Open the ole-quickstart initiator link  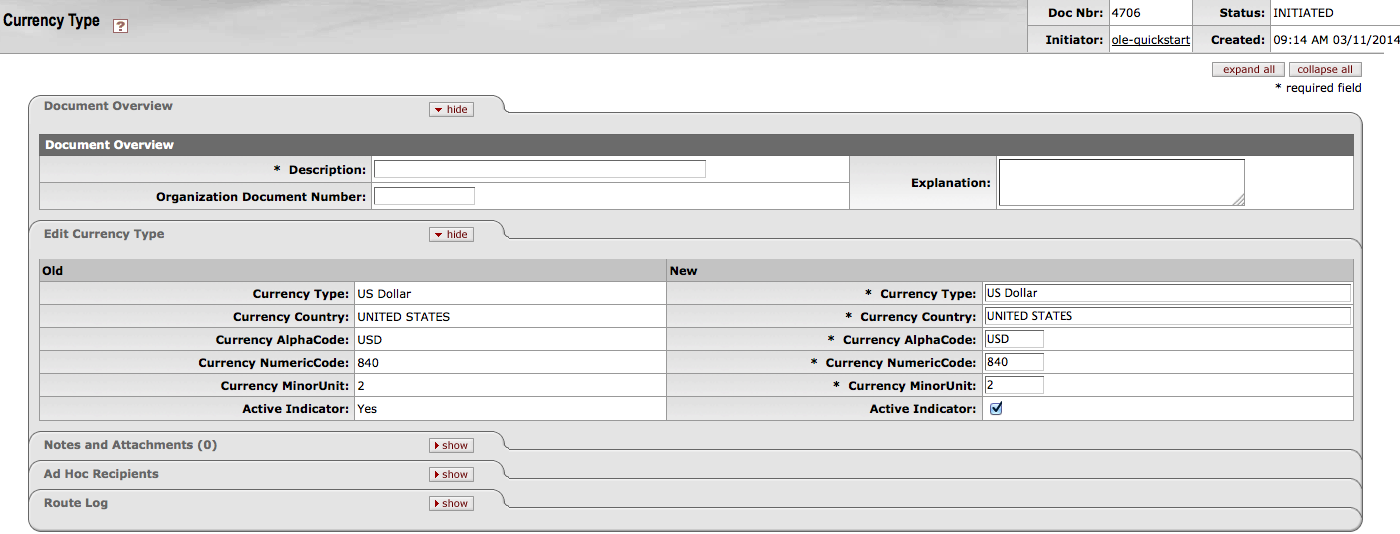pyautogui.click(x=1150, y=40)
